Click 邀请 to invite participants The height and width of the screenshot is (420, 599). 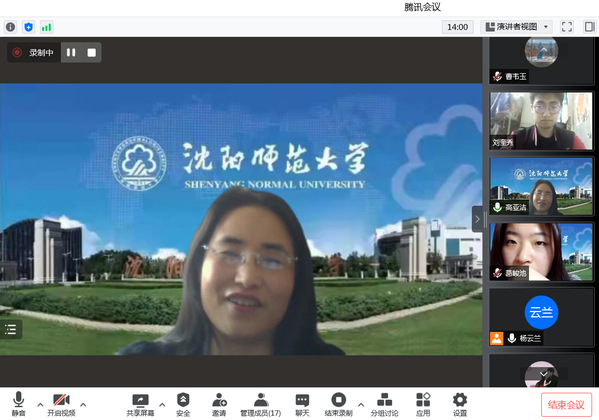tap(219, 404)
